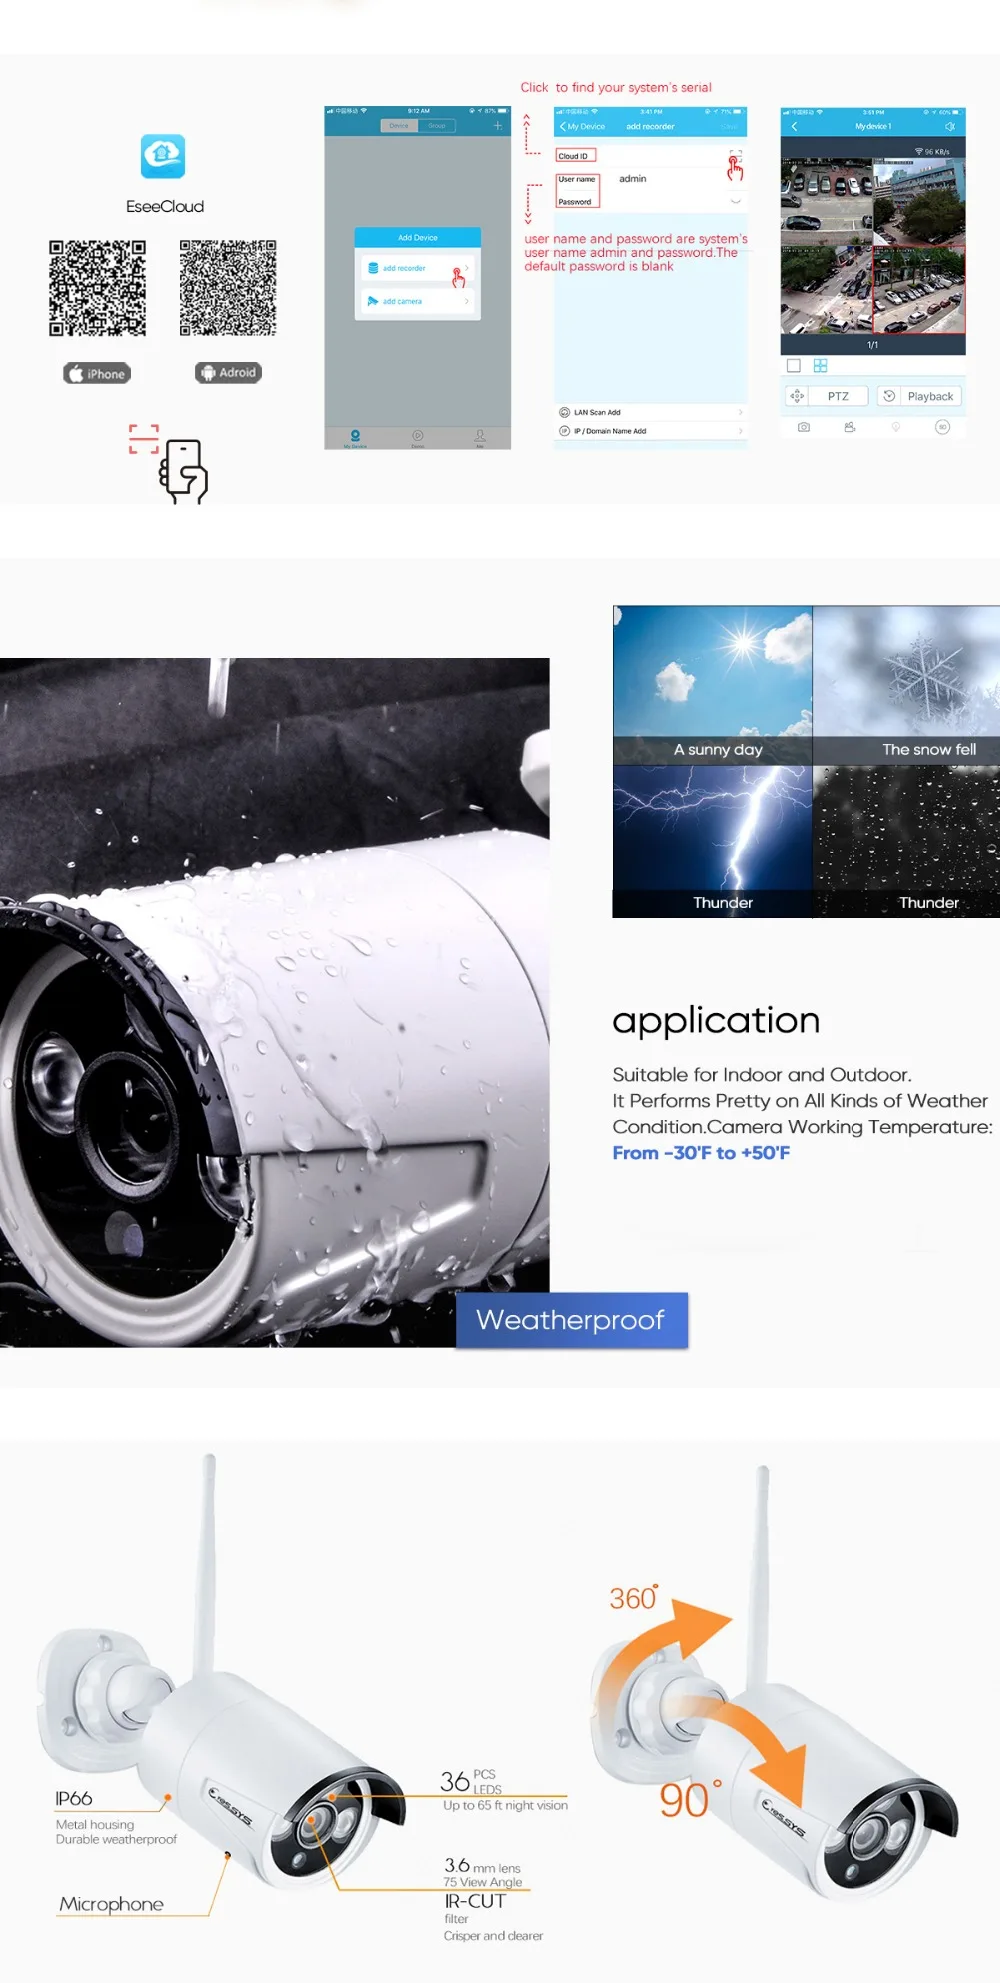Click the PTZ button
The height and width of the screenshot is (1983, 1000).
827,396
